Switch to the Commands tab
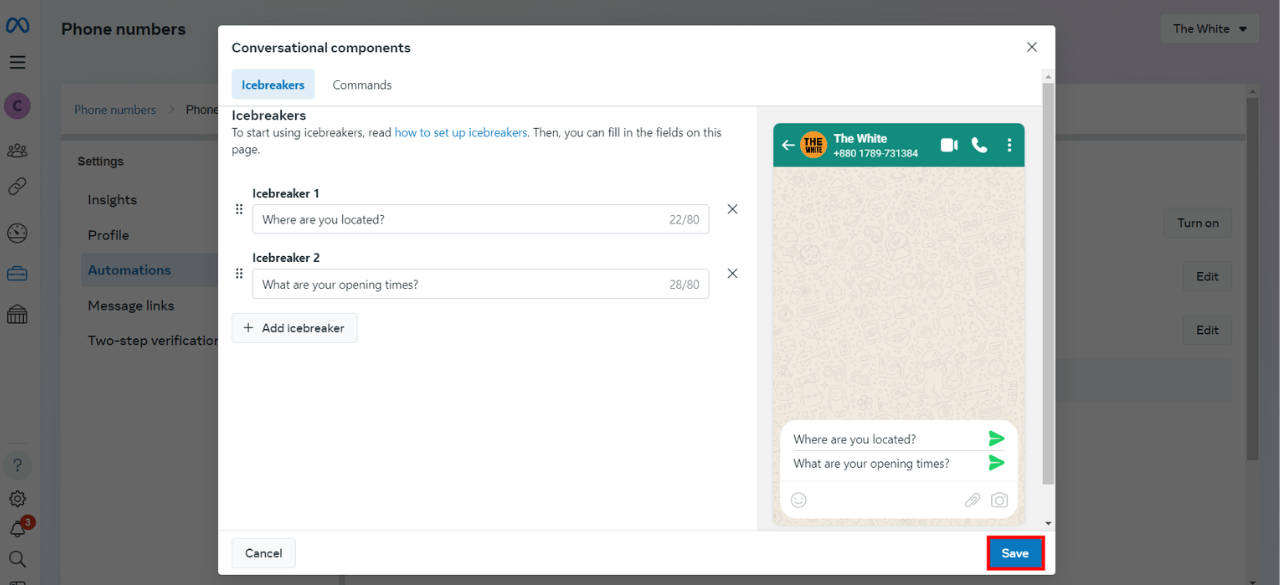 click(362, 85)
